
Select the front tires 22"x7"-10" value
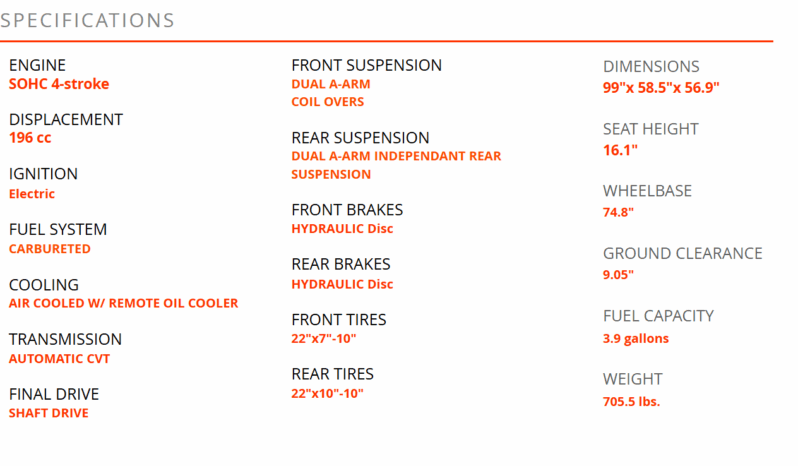click(x=324, y=339)
